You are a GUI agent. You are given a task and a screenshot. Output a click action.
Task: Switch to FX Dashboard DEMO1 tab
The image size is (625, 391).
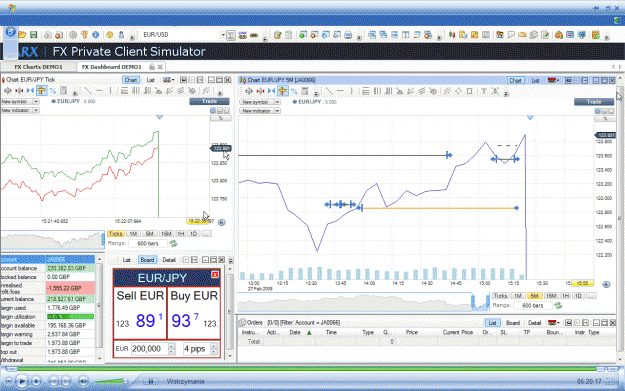click(x=112, y=67)
